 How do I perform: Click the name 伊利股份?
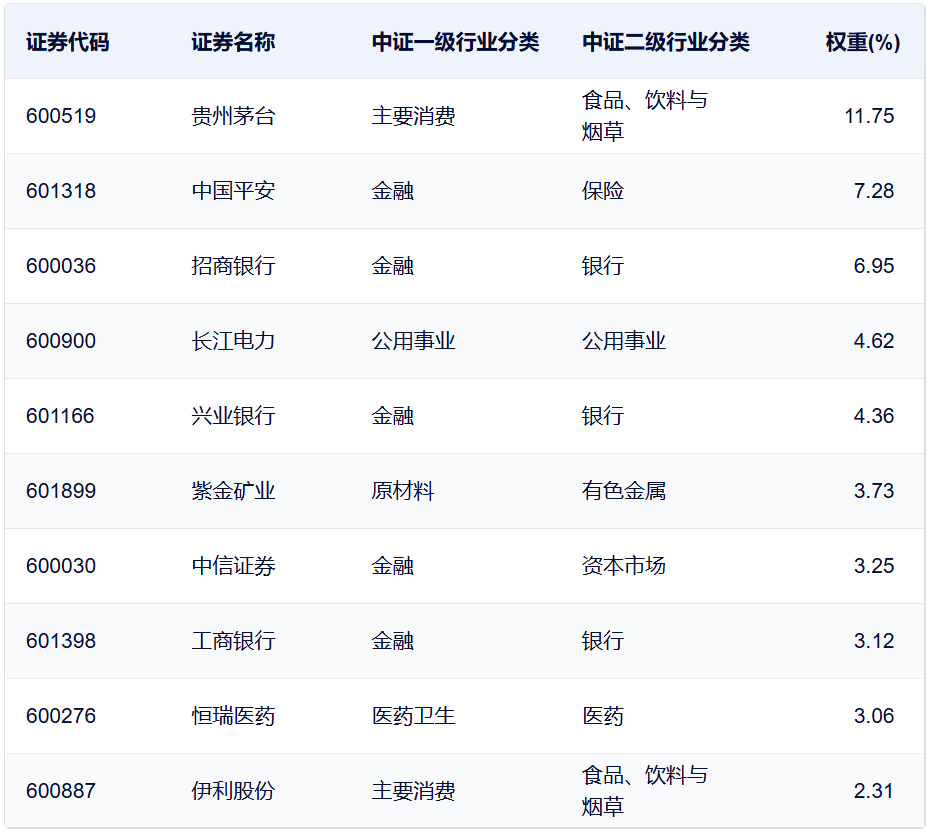tap(233, 791)
